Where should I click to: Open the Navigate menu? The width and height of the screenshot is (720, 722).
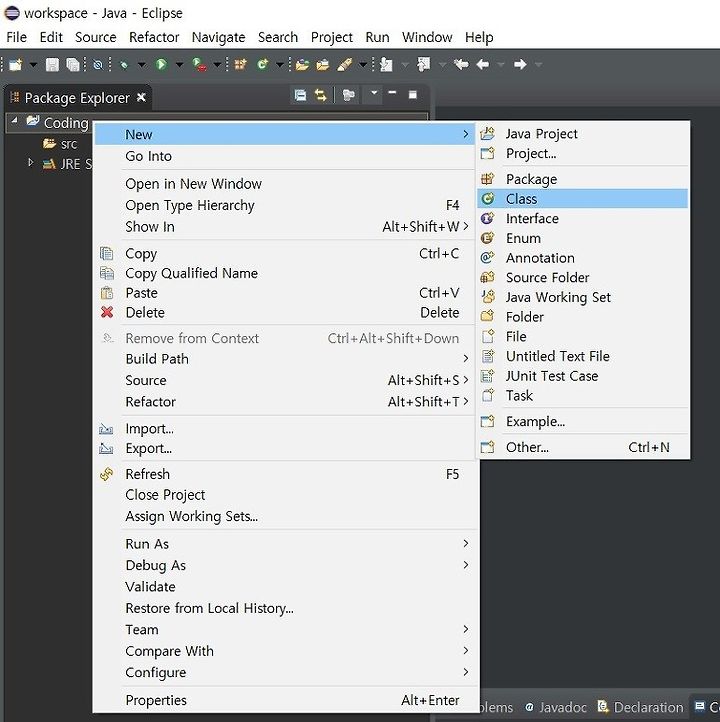point(219,37)
